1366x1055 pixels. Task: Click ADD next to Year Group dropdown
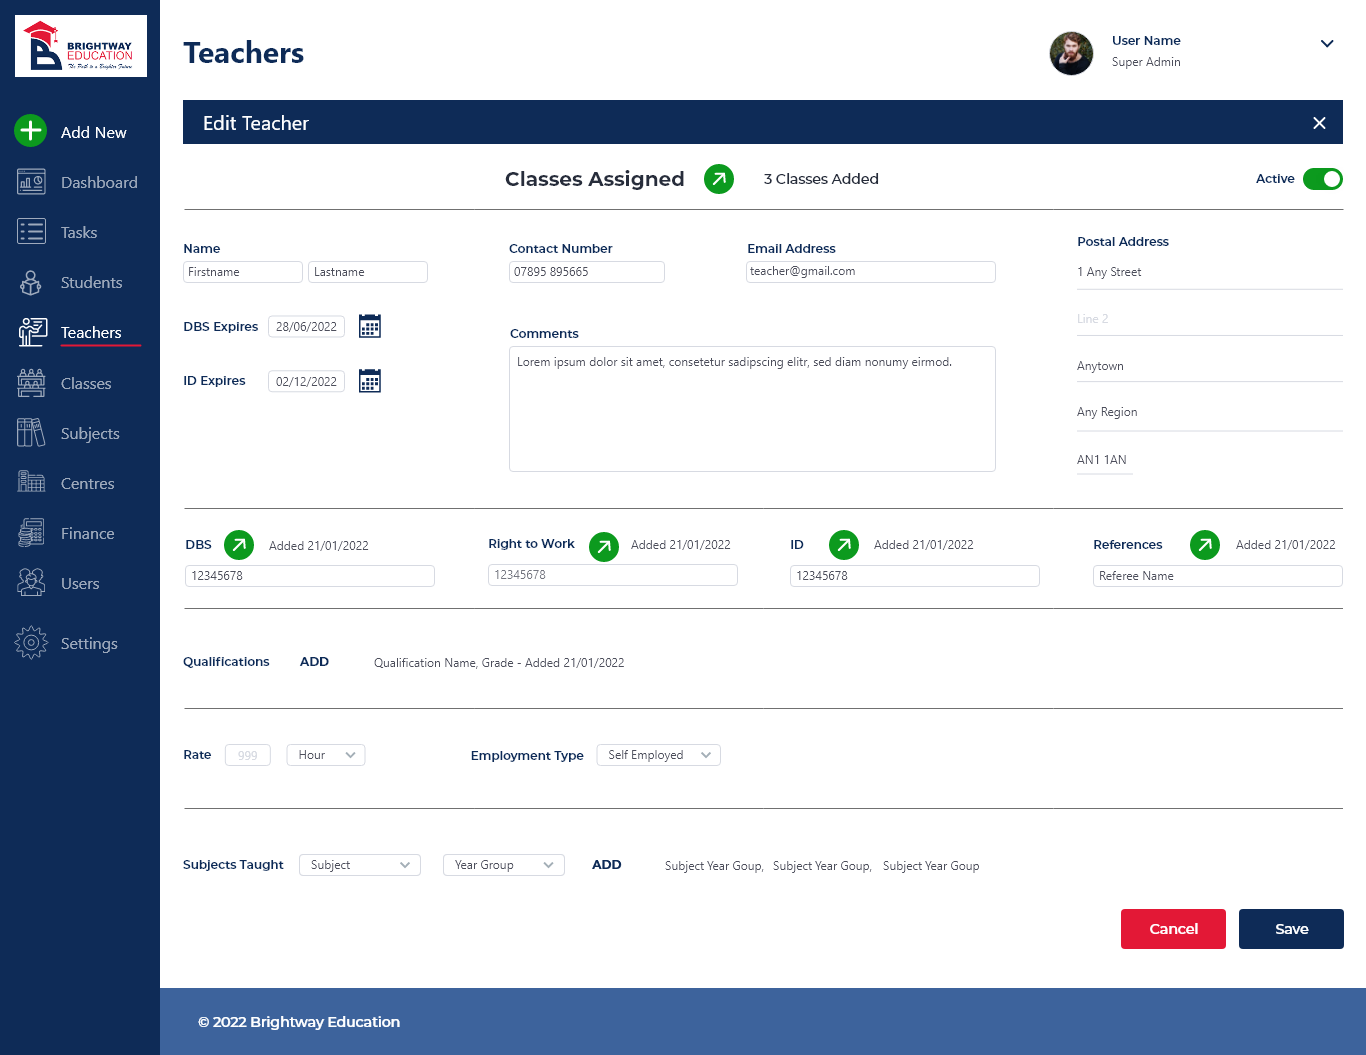(x=606, y=865)
